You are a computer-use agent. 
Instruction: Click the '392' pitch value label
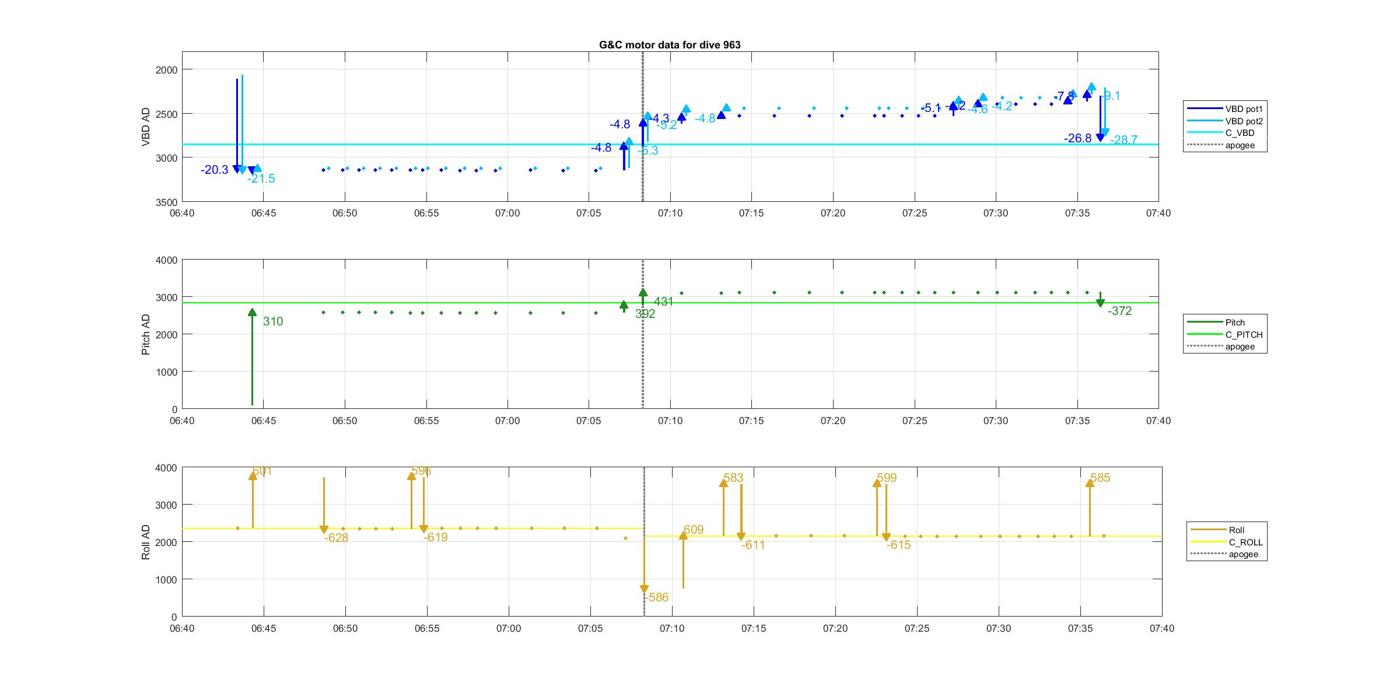pos(645,314)
